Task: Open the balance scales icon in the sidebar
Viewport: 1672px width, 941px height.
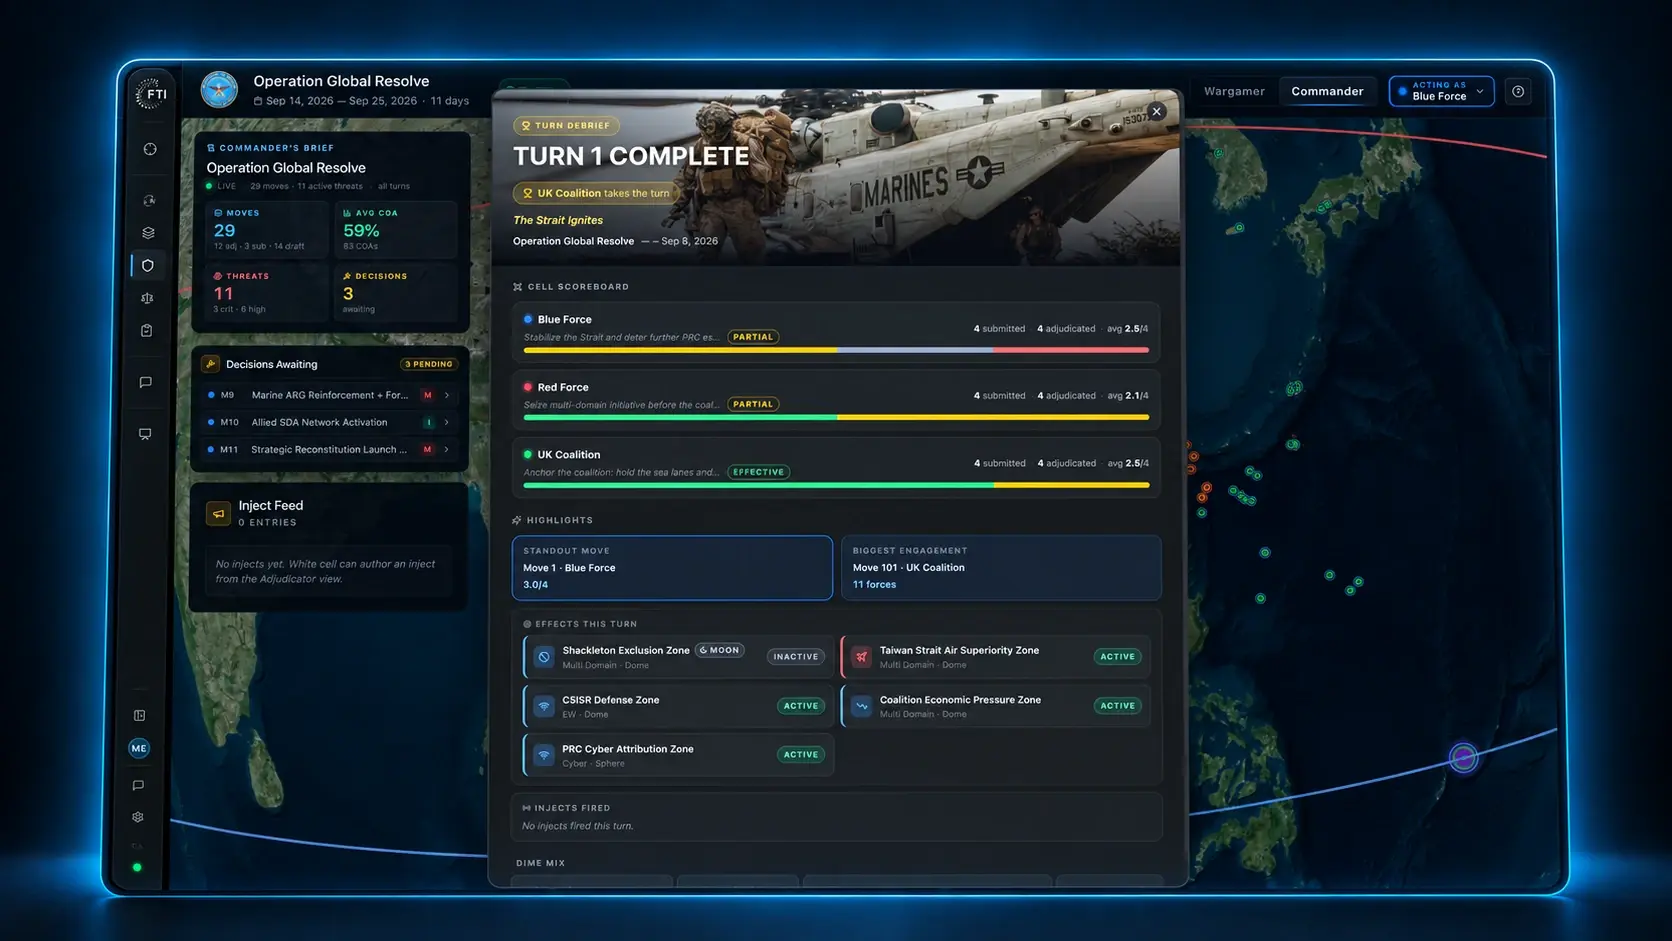Action: [147, 298]
